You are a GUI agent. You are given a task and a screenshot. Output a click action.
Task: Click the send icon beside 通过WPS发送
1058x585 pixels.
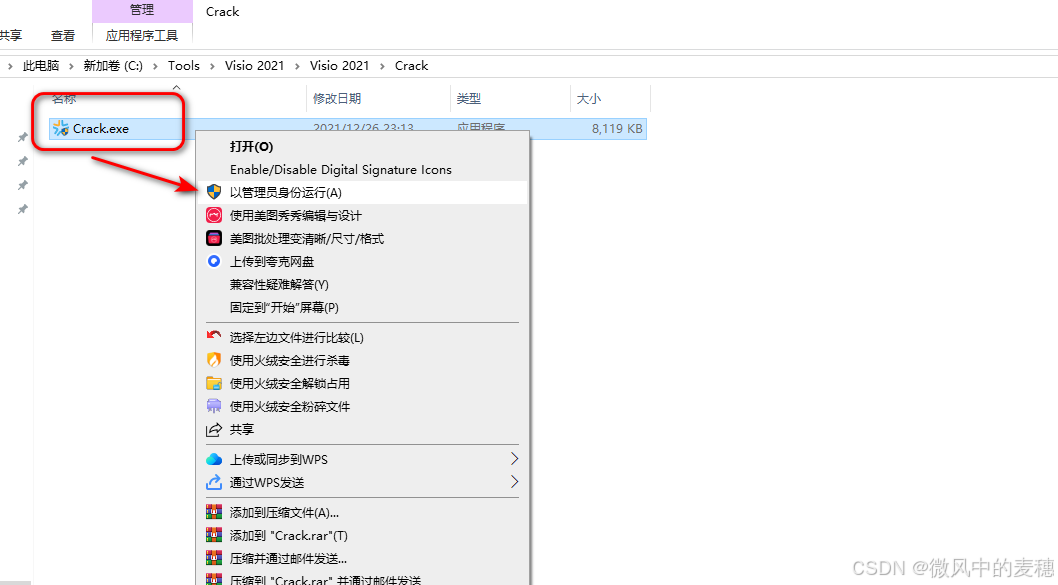click(214, 482)
